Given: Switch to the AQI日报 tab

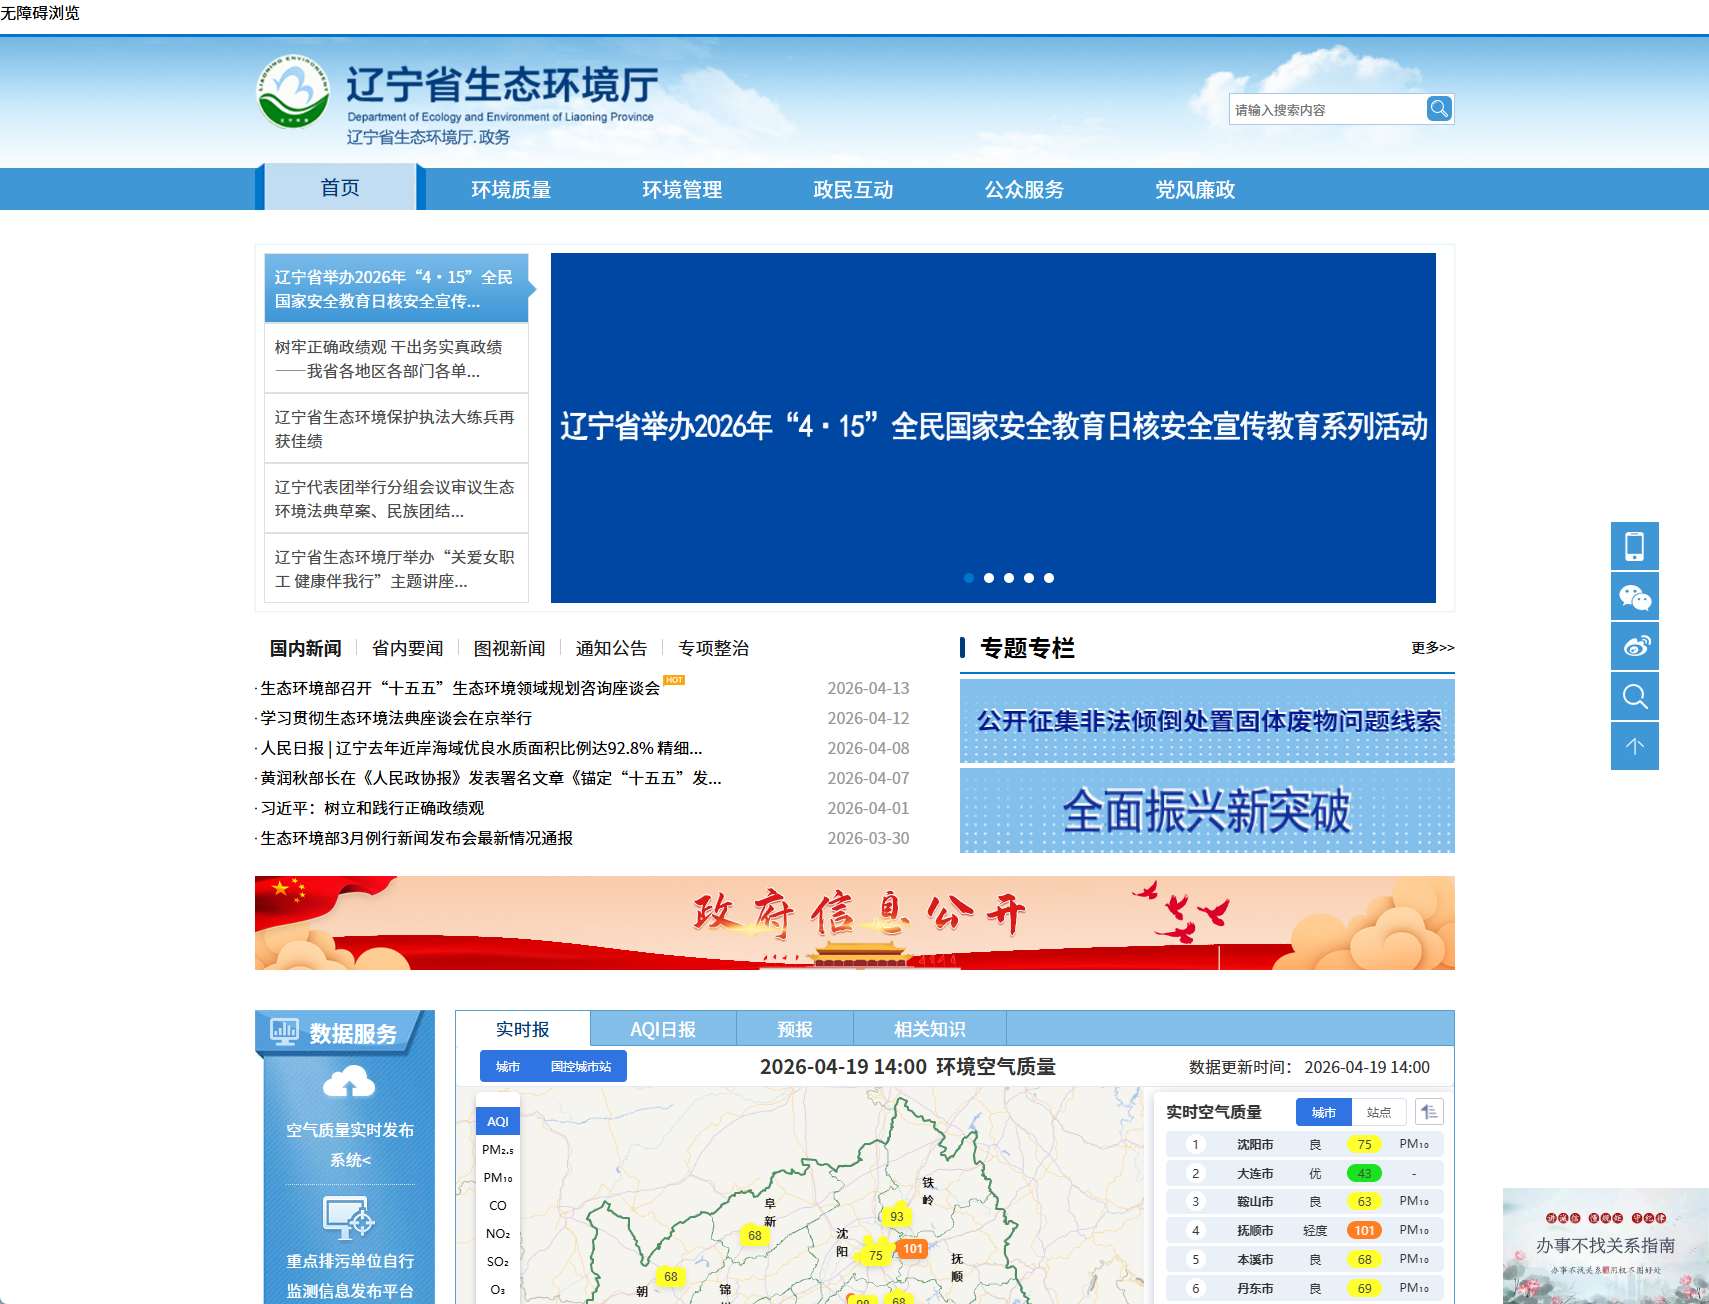Looking at the screenshot, I should (x=662, y=1028).
